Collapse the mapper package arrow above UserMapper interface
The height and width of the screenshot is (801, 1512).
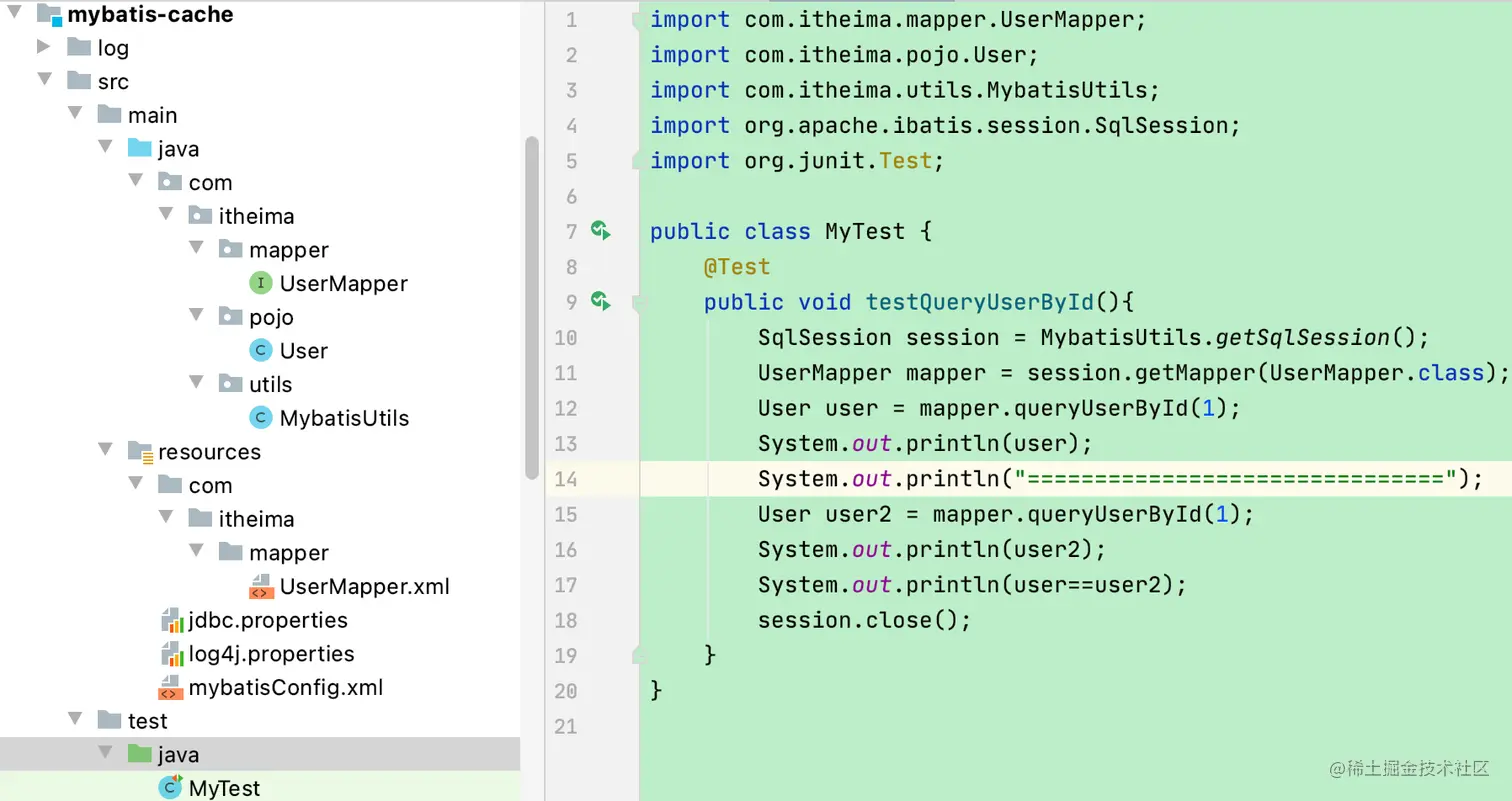point(196,248)
